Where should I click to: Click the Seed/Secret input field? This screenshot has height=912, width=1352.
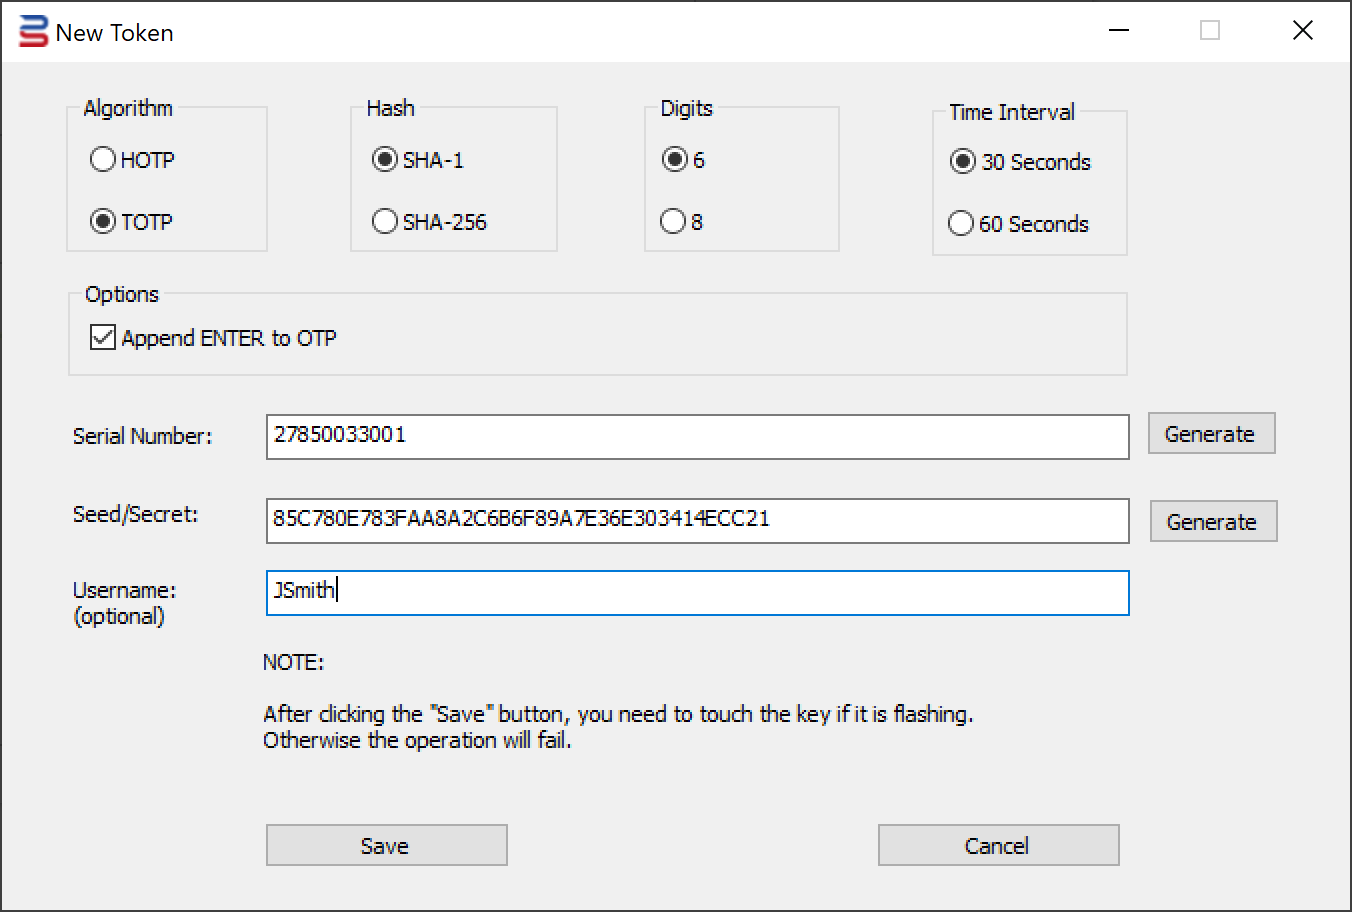(x=697, y=521)
